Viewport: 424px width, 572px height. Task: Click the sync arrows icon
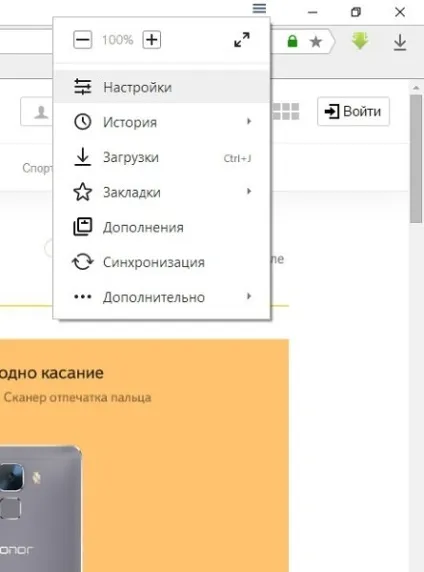83,262
